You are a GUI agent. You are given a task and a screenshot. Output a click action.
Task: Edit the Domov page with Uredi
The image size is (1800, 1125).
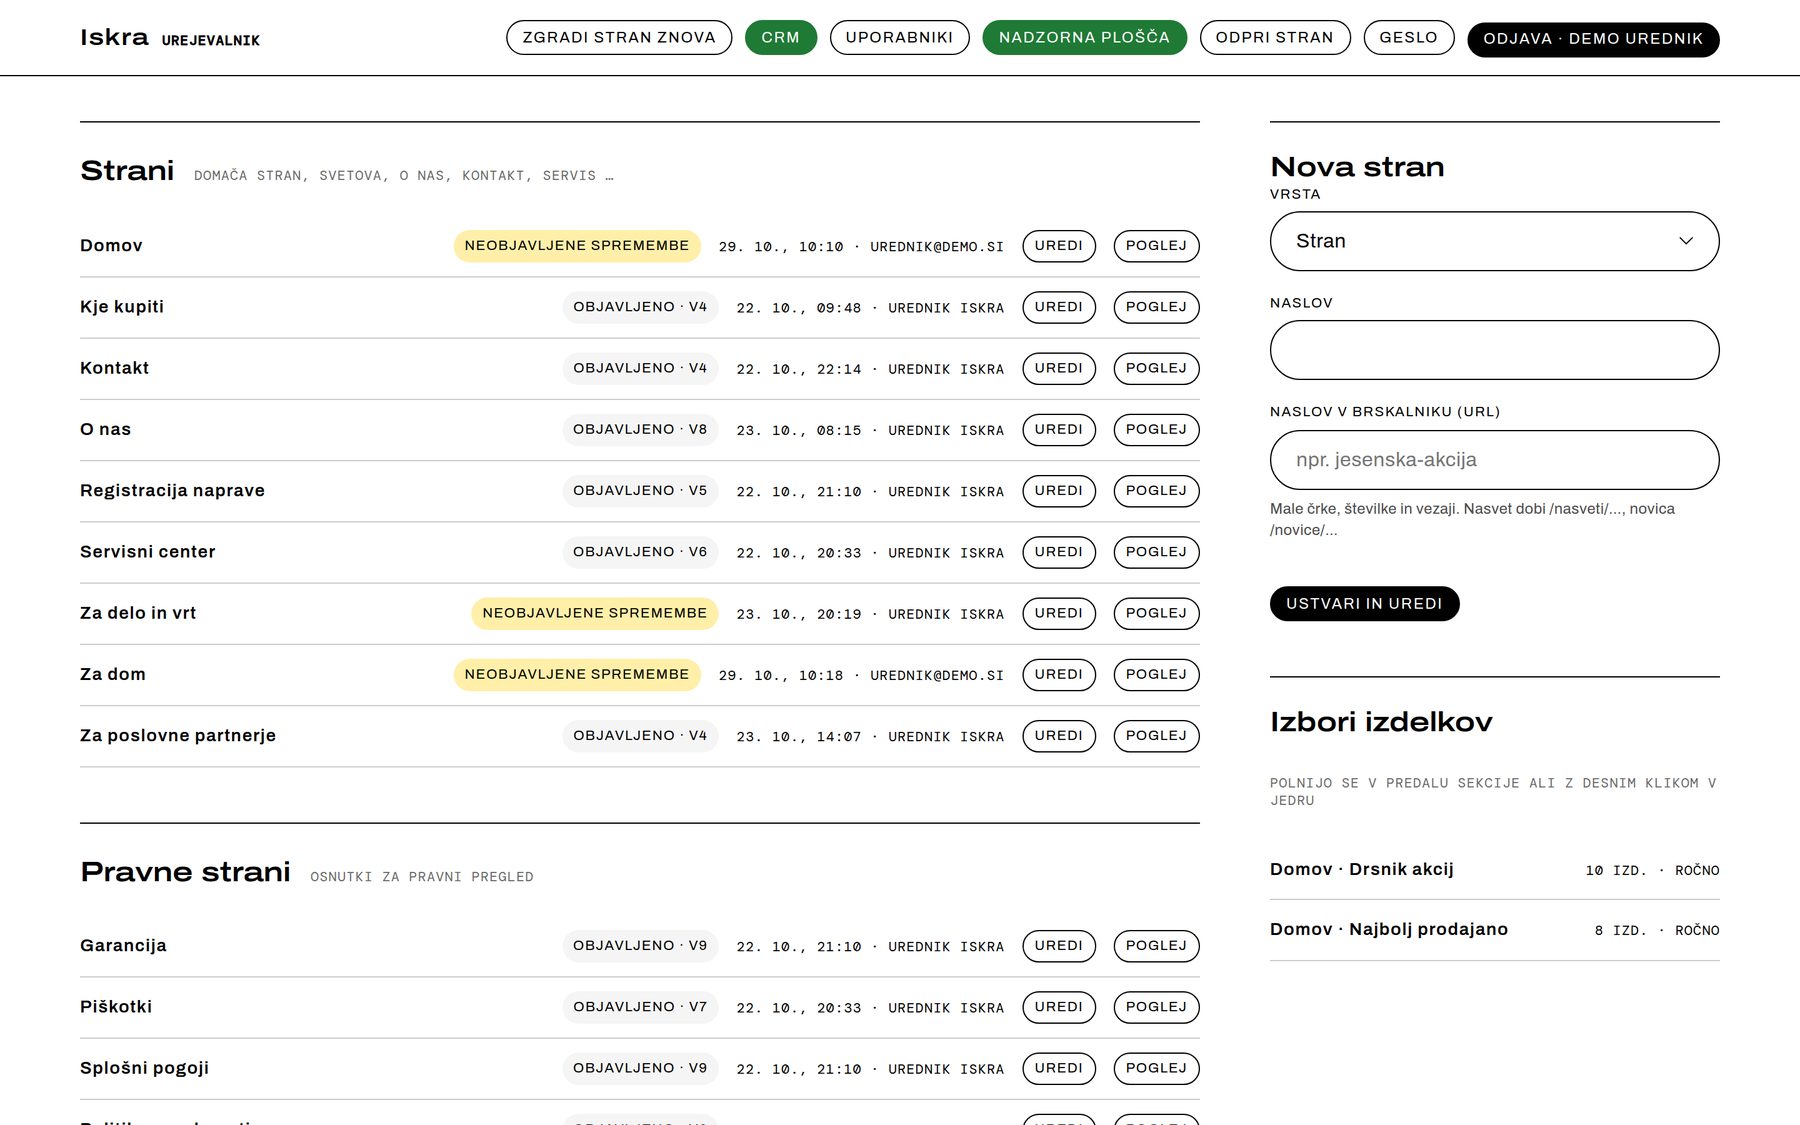pyautogui.click(x=1059, y=246)
